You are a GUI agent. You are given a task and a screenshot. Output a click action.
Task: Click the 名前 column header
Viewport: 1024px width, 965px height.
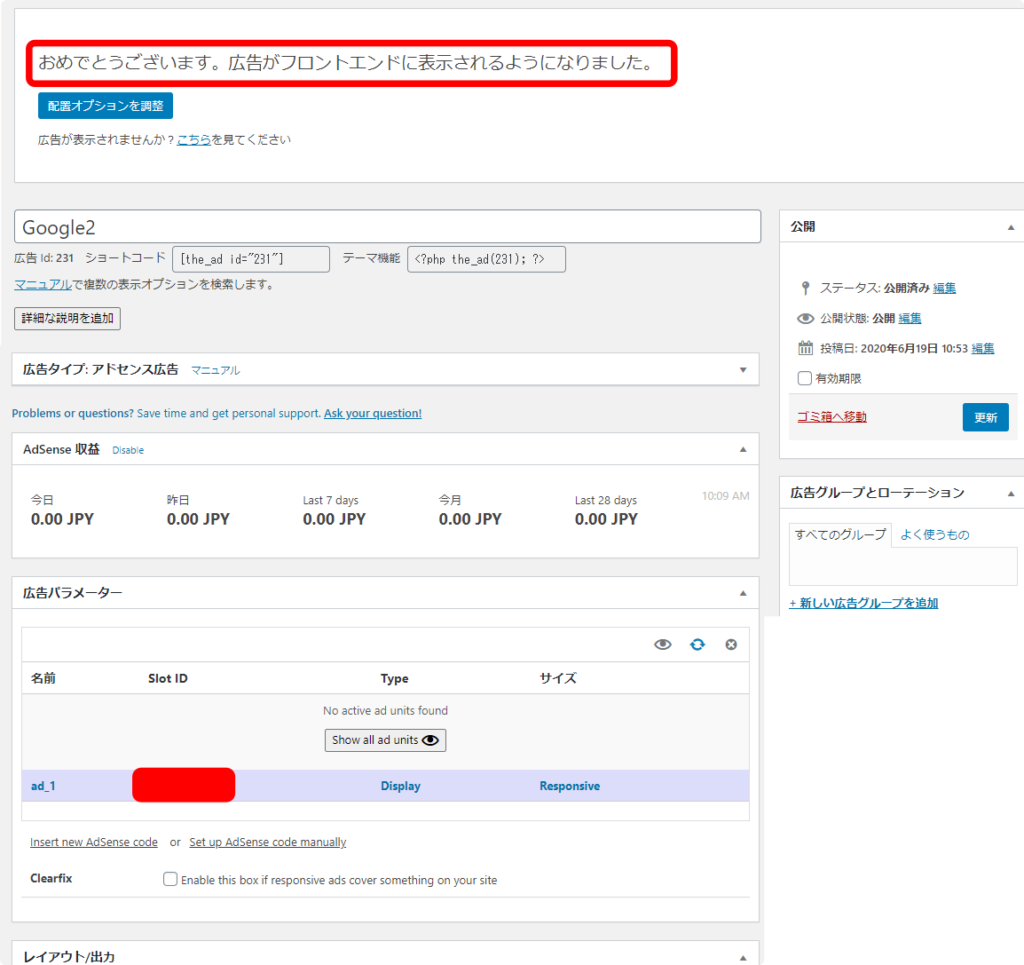[43, 678]
